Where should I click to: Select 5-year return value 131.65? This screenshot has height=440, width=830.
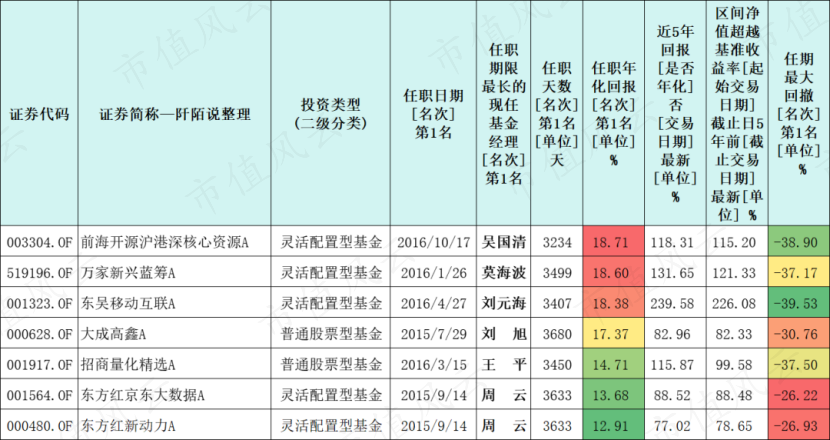pyautogui.click(x=675, y=272)
